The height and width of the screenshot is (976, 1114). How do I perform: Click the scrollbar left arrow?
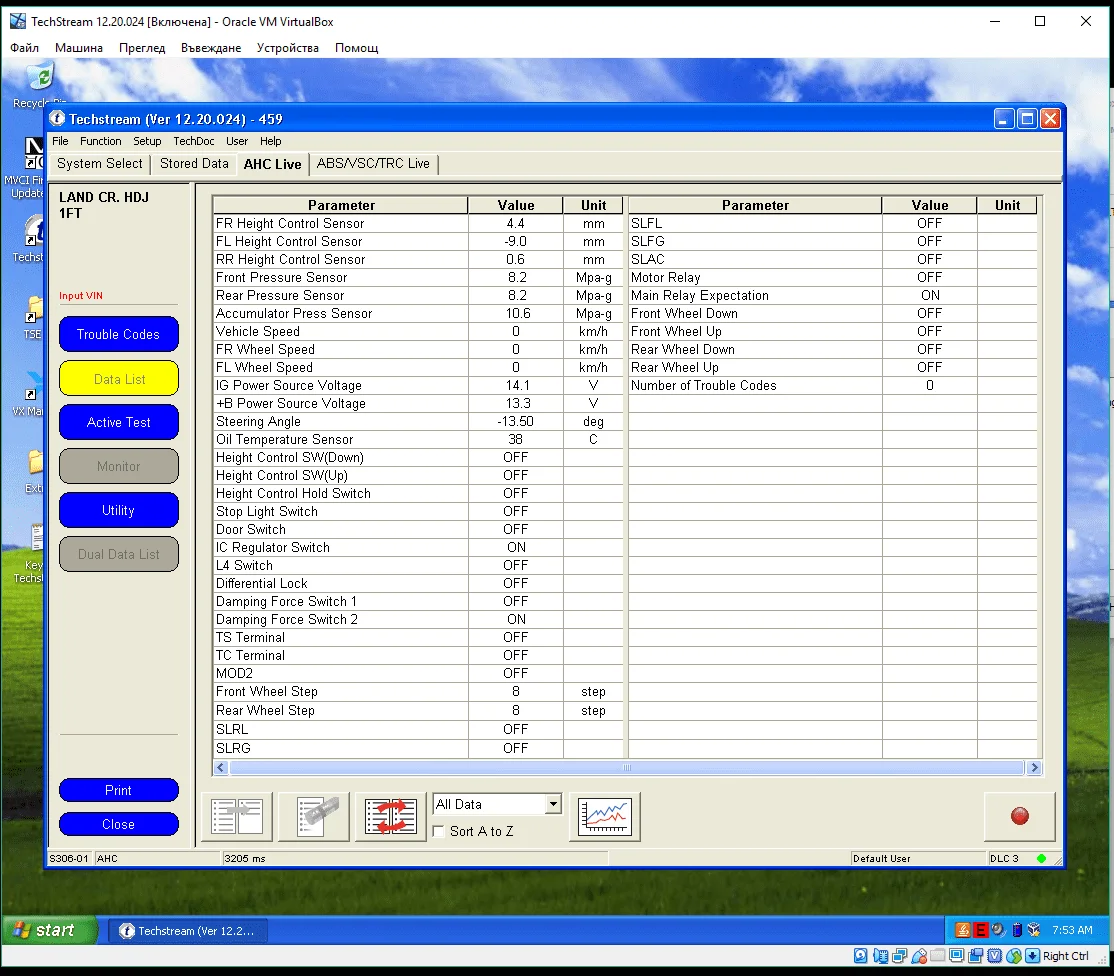(x=221, y=768)
